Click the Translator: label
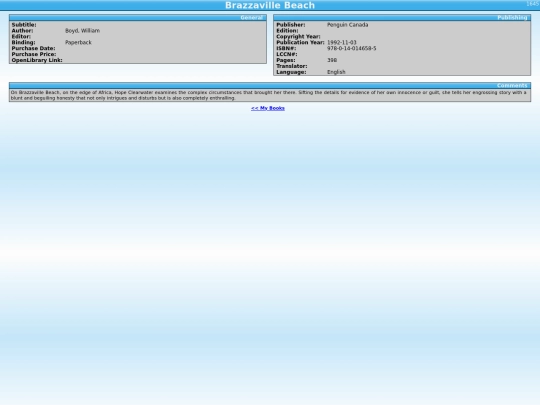The width and height of the screenshot is (540, 405). [x=292, y=66]
